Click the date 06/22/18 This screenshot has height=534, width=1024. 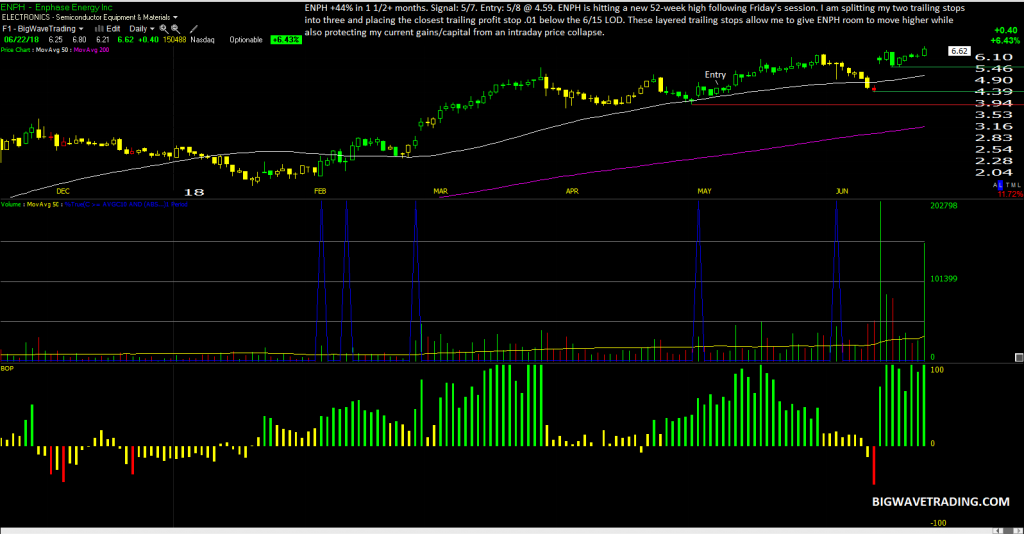click(22, 40)
